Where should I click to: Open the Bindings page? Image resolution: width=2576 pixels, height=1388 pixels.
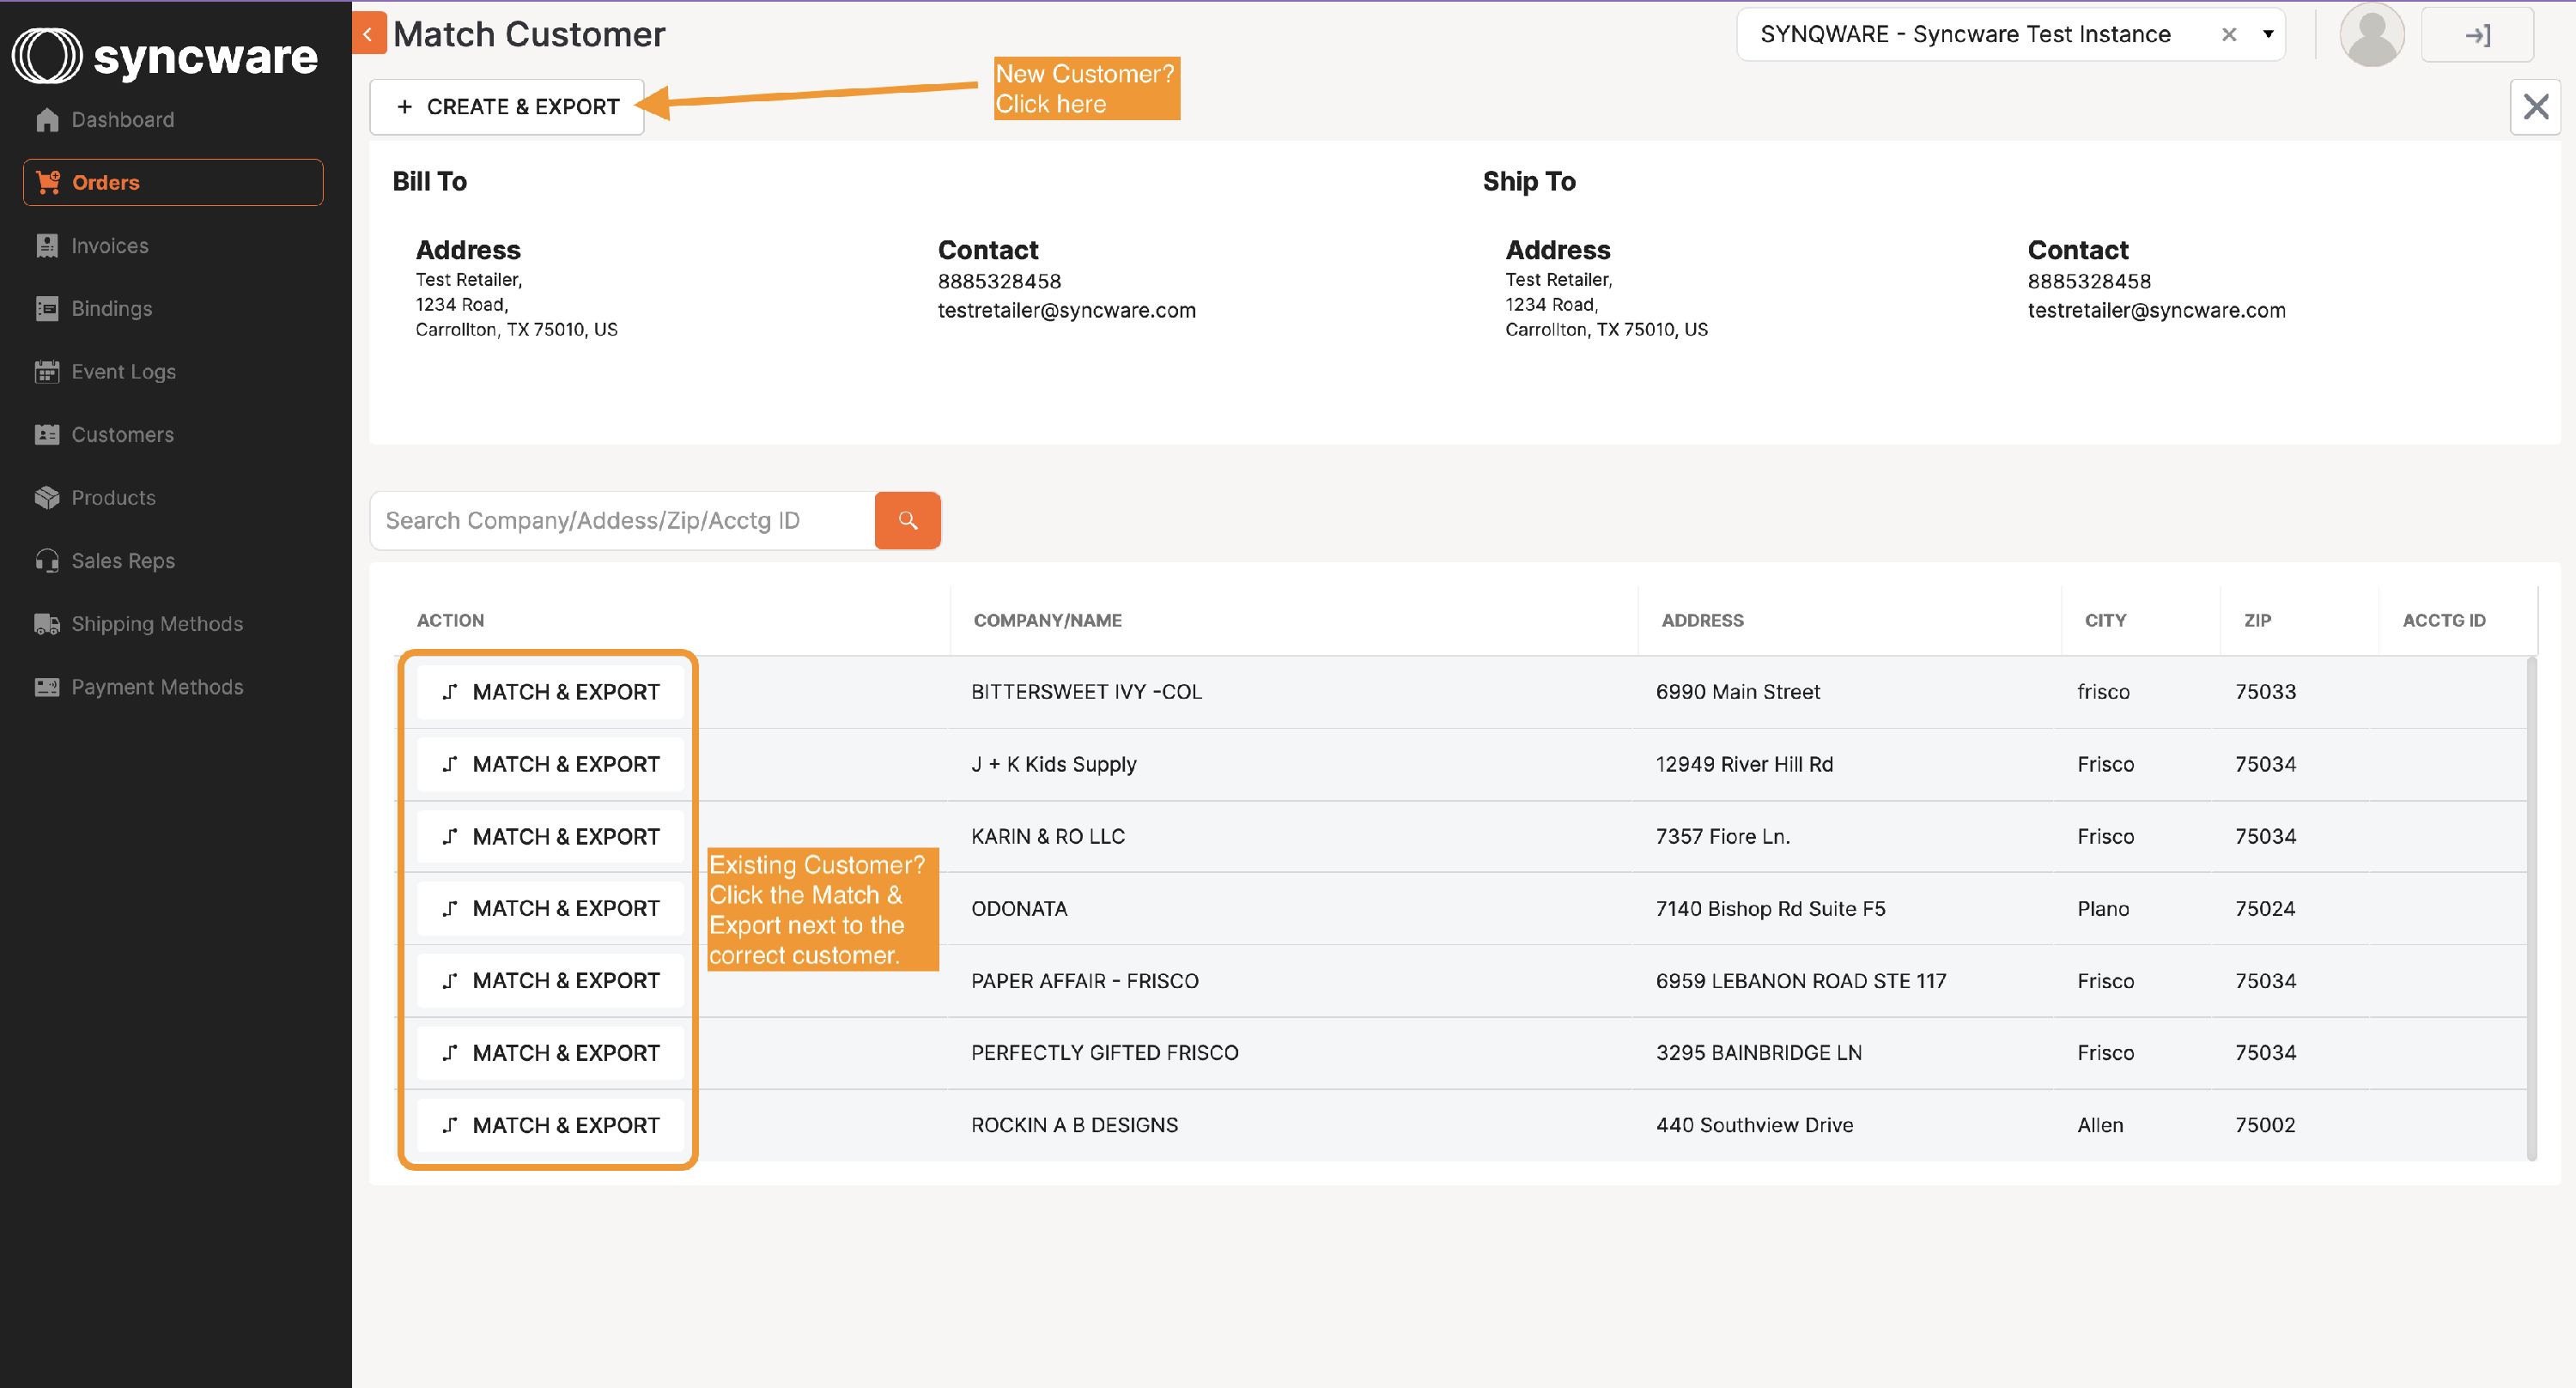pyautogui.click(x=111, y=309)
